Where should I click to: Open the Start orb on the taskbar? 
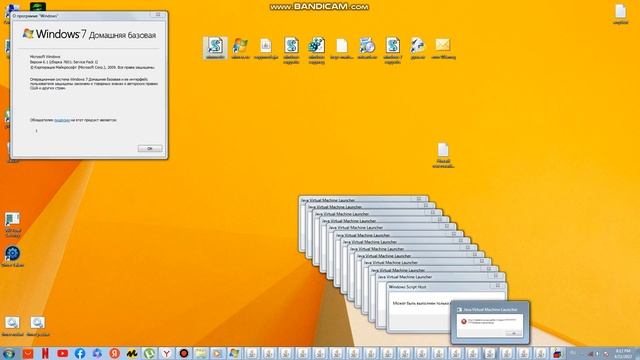pos(9,353)
